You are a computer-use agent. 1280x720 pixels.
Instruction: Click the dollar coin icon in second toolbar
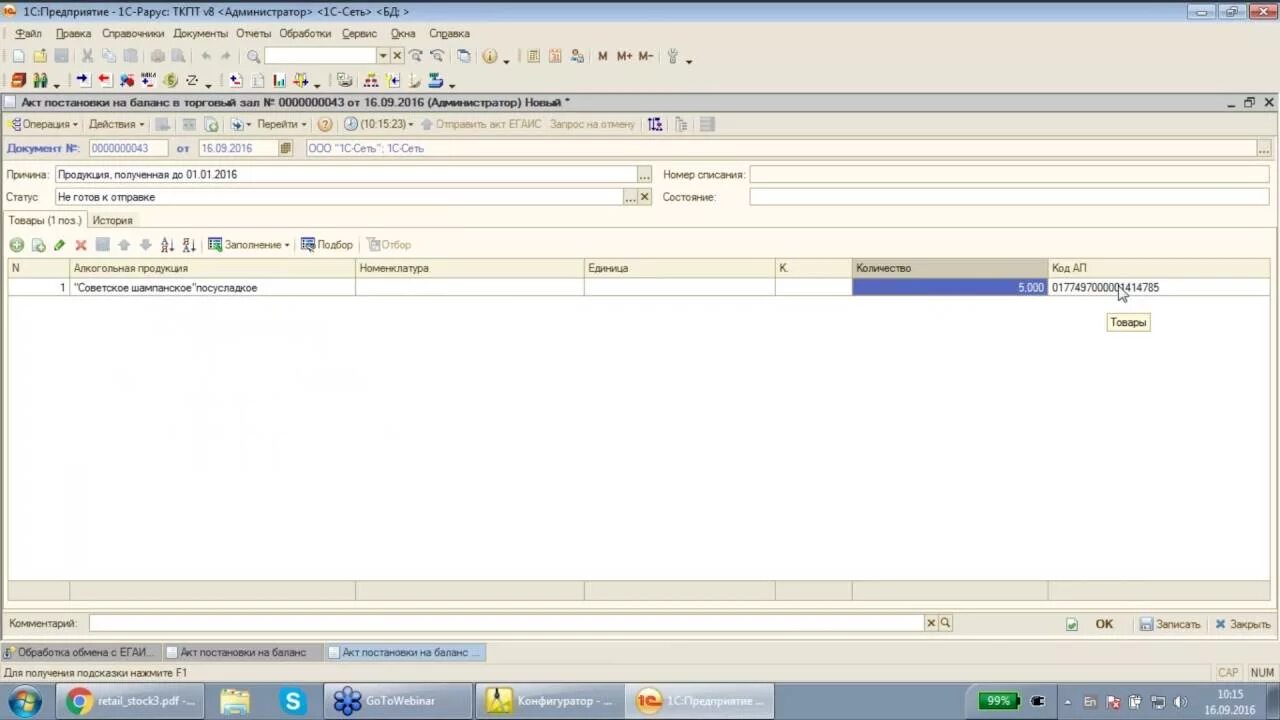coord(170,80)
